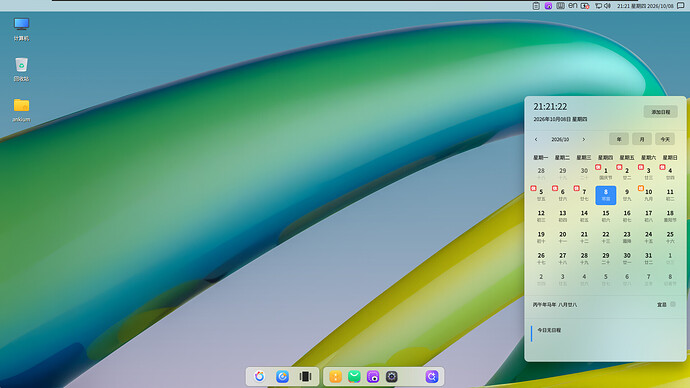The image size is (690, 388).
Task: Open the on-screen keyboard tray icon
Action: [x=560, y=6]
